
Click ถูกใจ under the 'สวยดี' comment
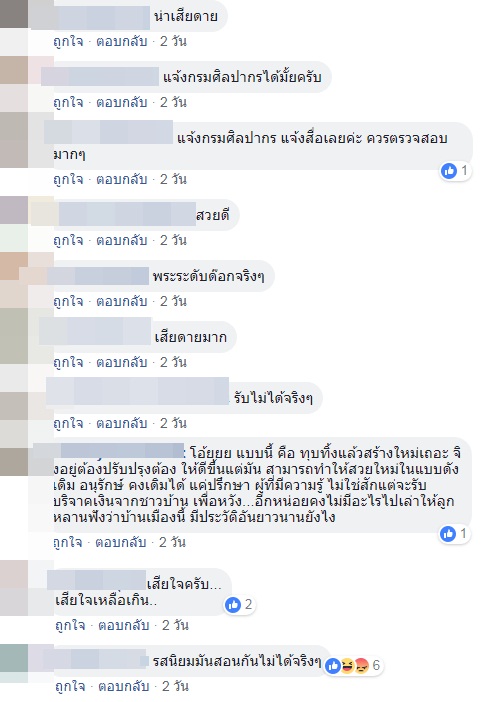68,240
